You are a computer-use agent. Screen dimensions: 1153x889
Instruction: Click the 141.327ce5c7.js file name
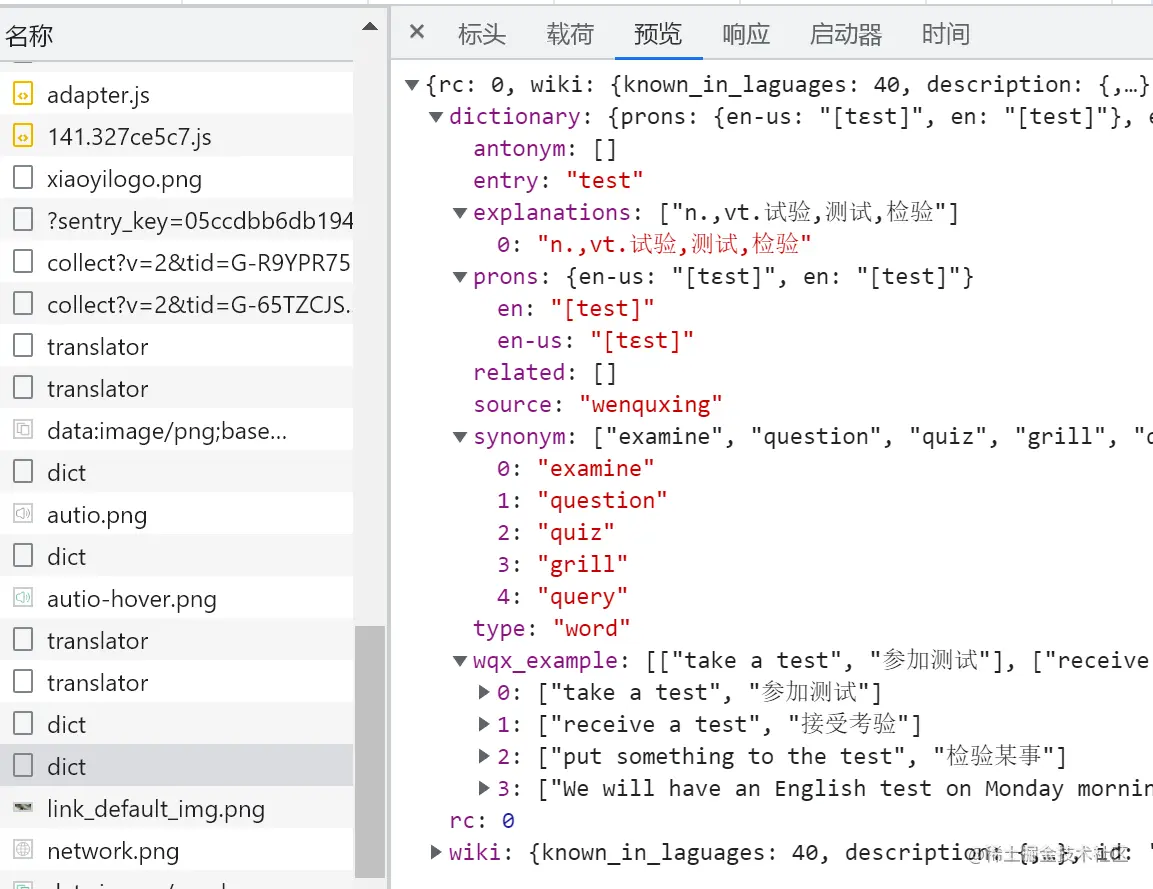[129, 137]
